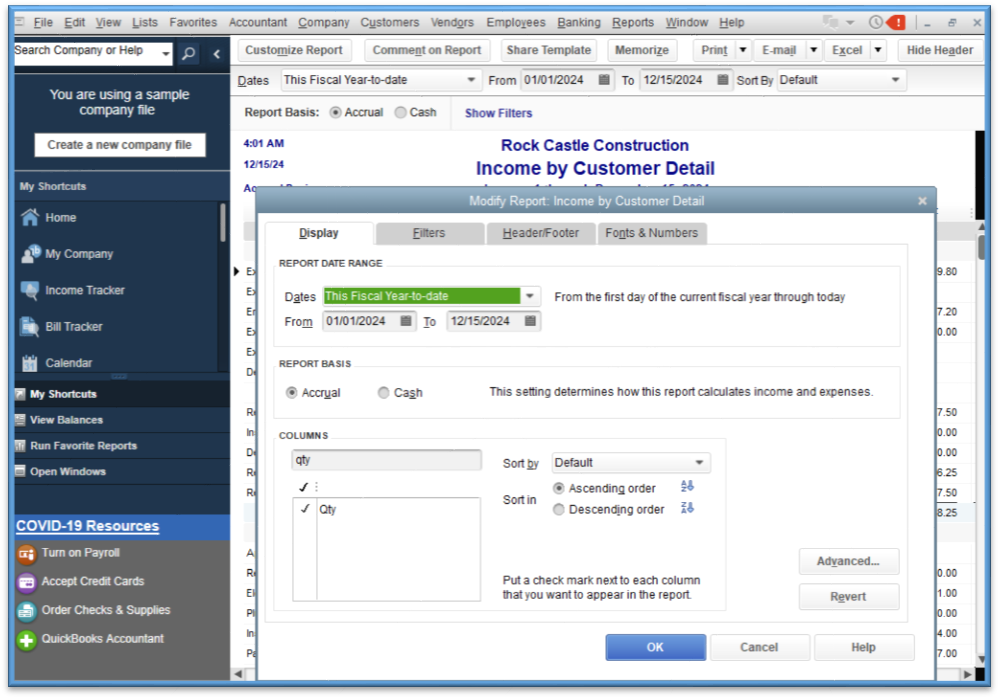Open Home from shortcuts
Image resolution: width=1000 pixels, height=699 pixels.
pyautogui.click(x=61, y=217)
